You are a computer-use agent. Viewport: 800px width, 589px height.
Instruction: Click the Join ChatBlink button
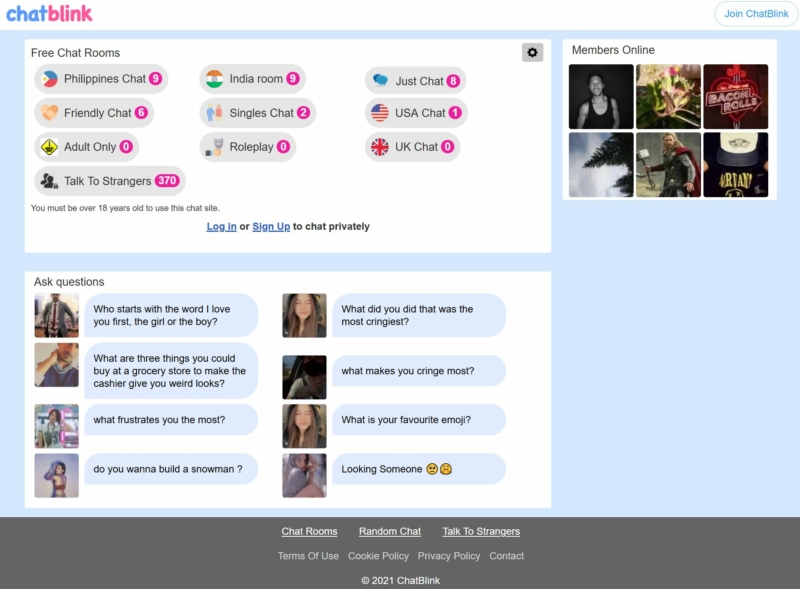click(x=756, y=14)
